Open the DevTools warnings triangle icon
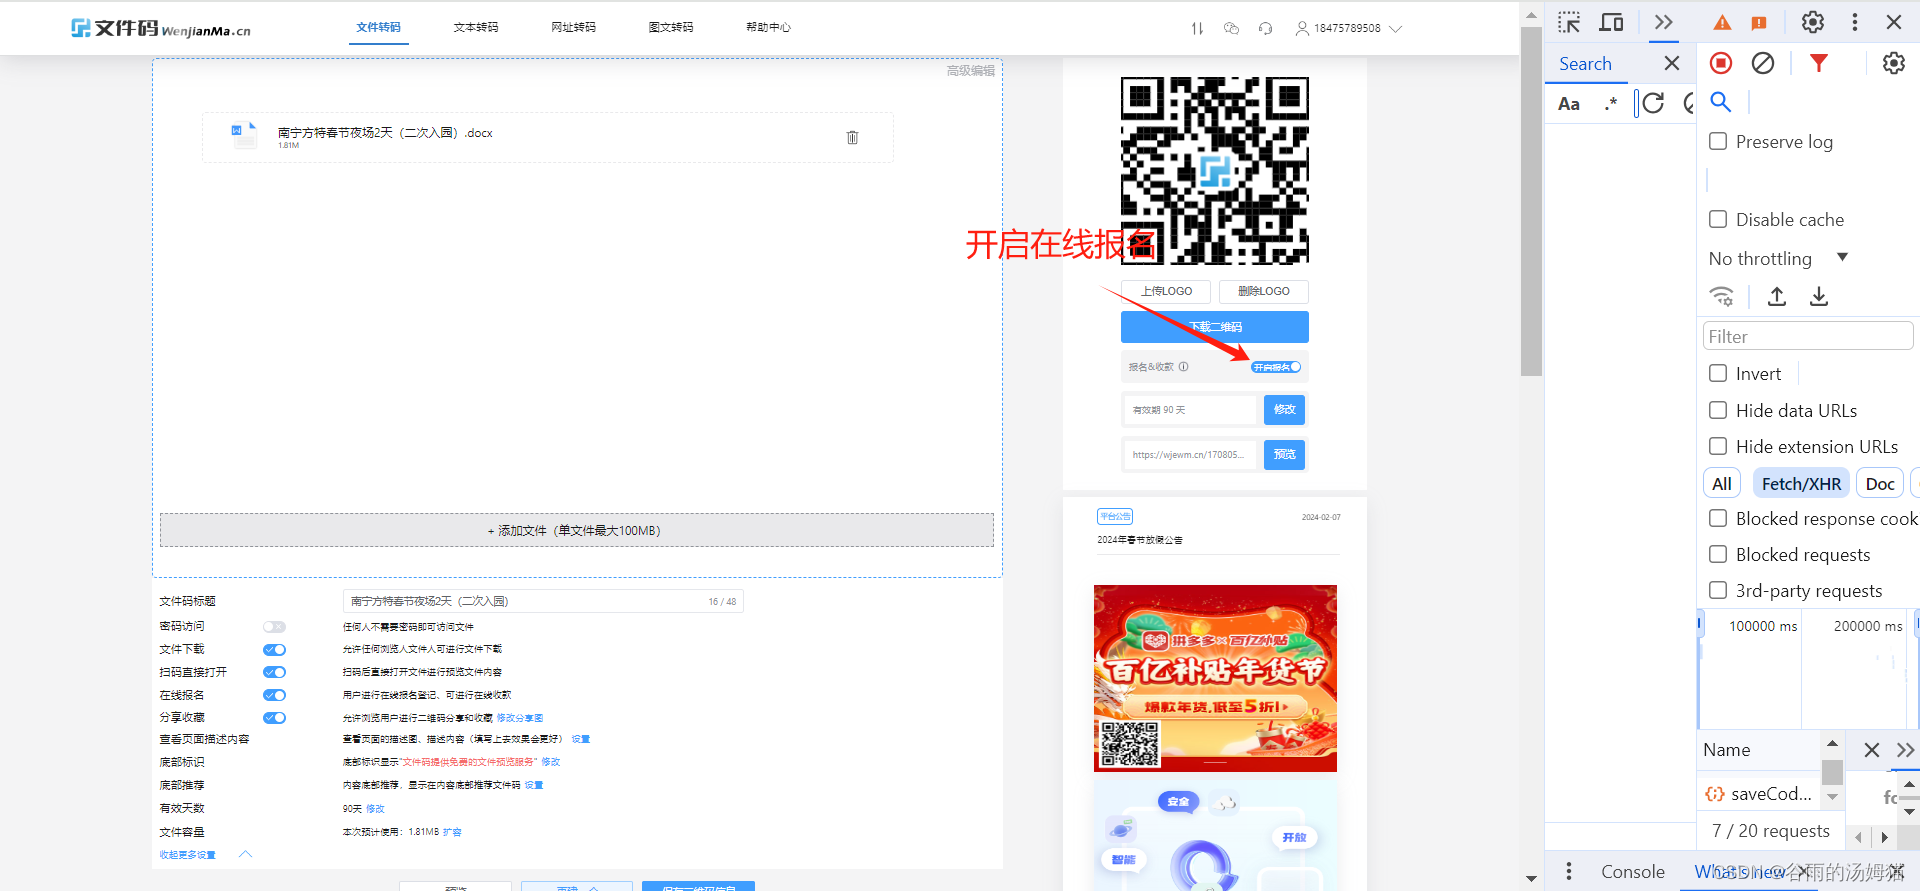 point(1722,23)
